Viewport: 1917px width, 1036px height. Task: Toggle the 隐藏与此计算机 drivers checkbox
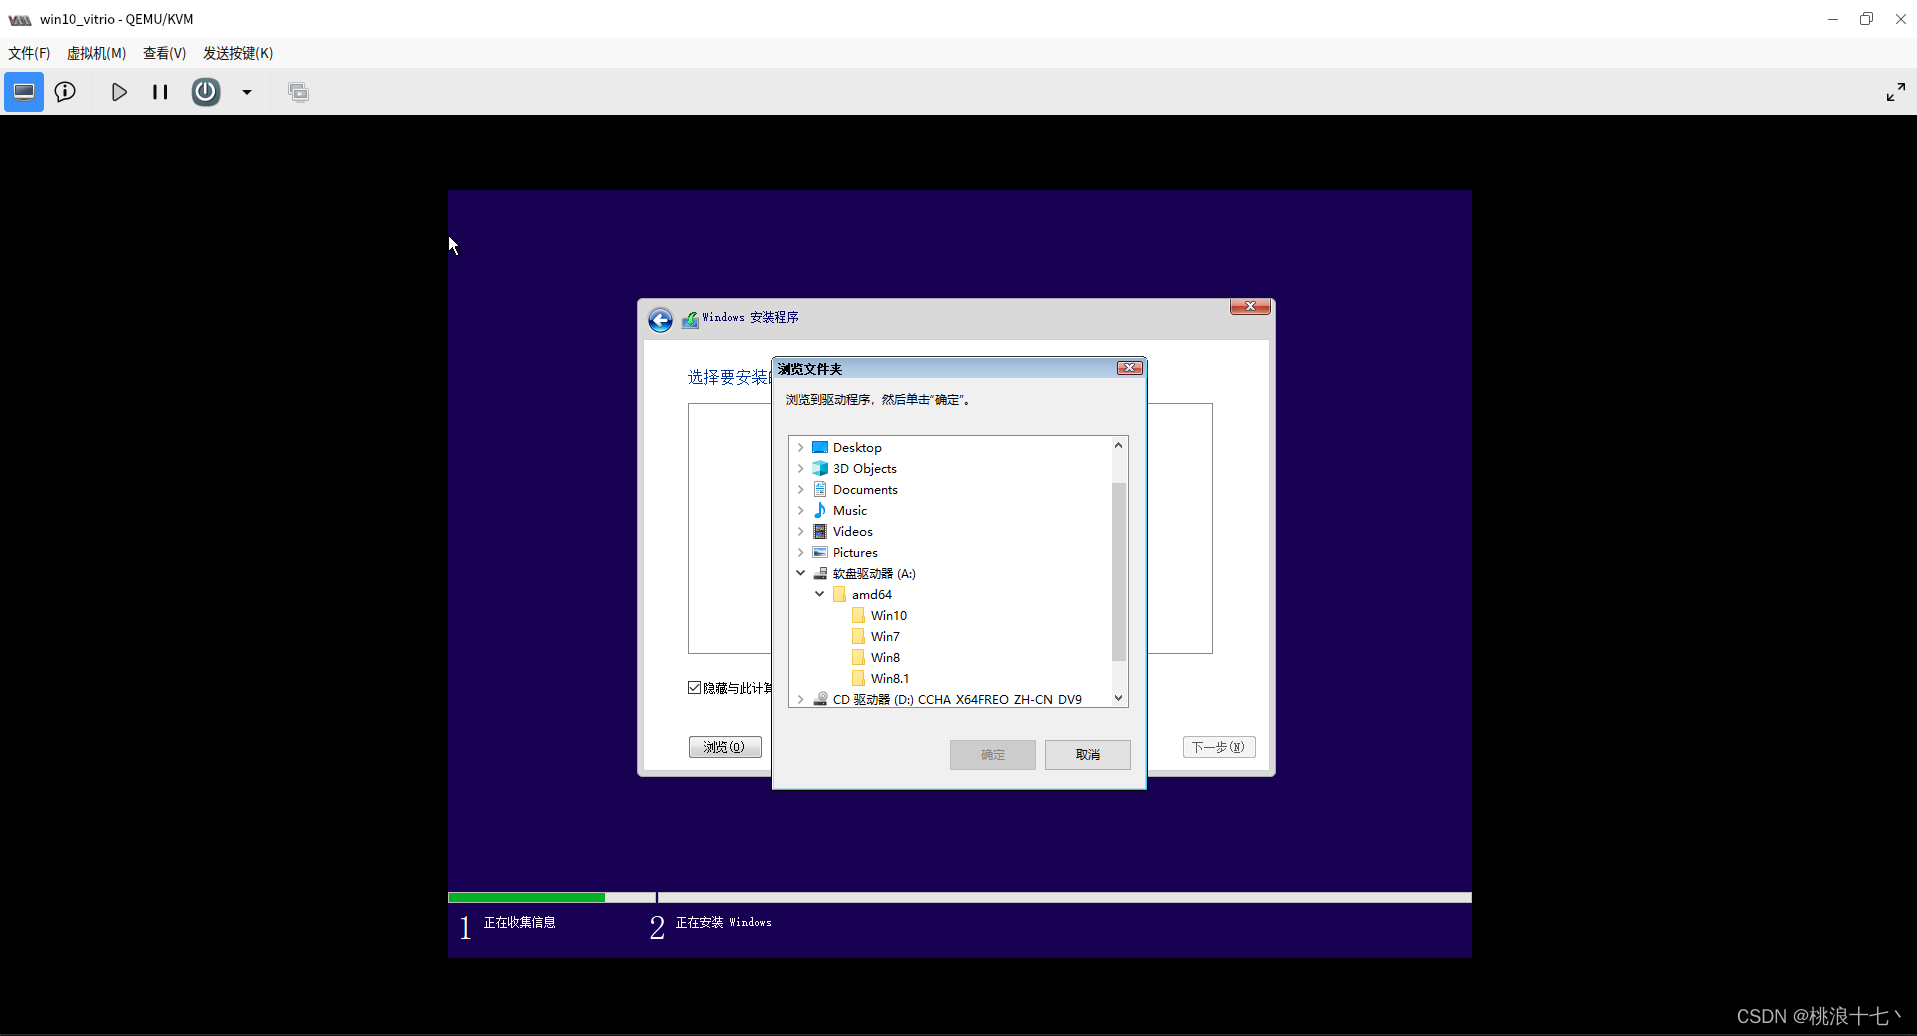(x=695, y=687)
